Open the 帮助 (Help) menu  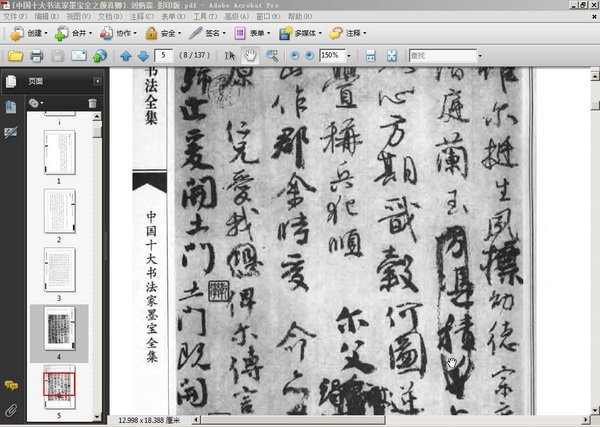[299, 17]
